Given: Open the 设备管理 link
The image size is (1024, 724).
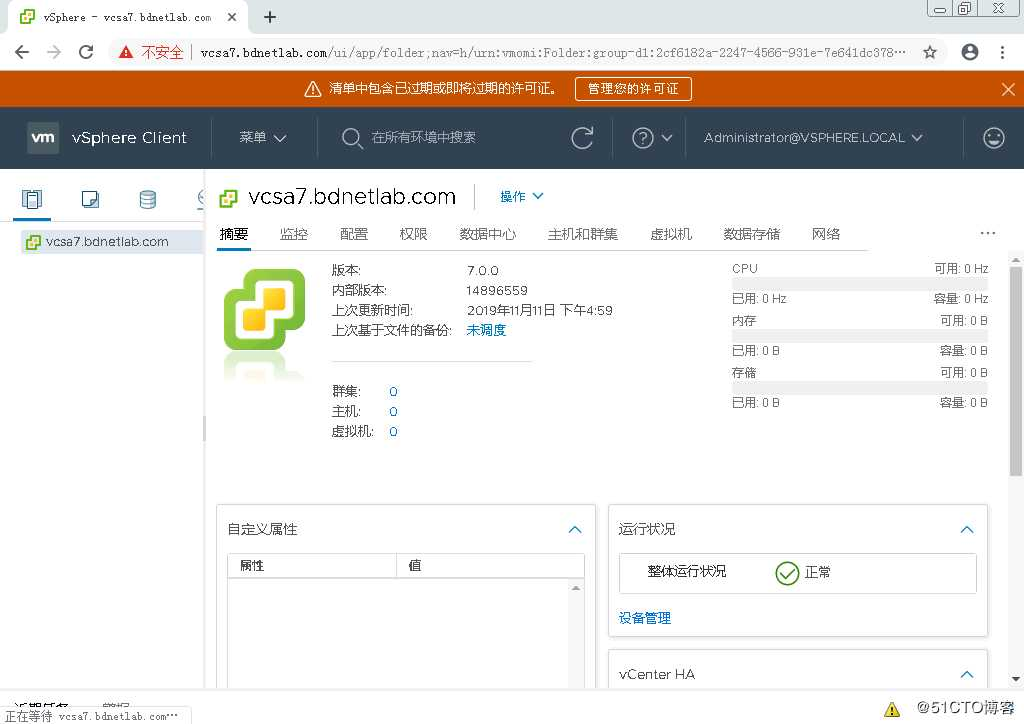Looking at the screenshot, I should 645,618.
